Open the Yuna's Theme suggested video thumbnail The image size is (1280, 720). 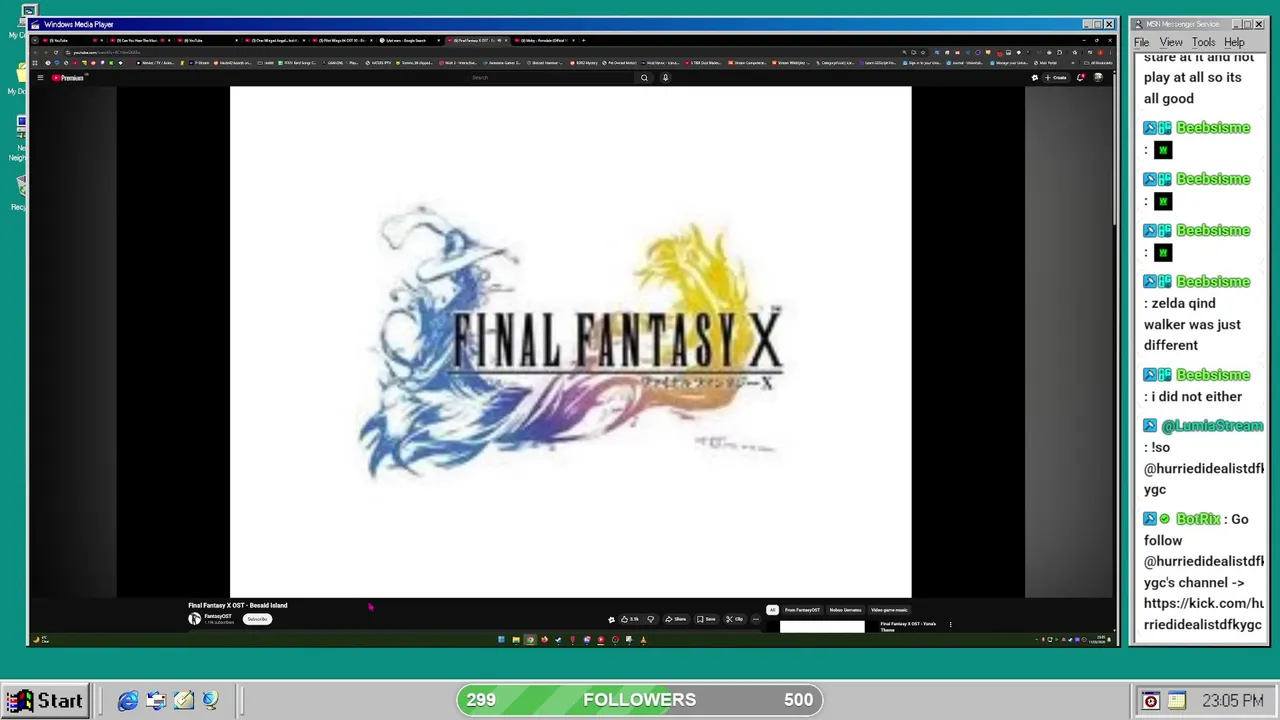(822, 627)
